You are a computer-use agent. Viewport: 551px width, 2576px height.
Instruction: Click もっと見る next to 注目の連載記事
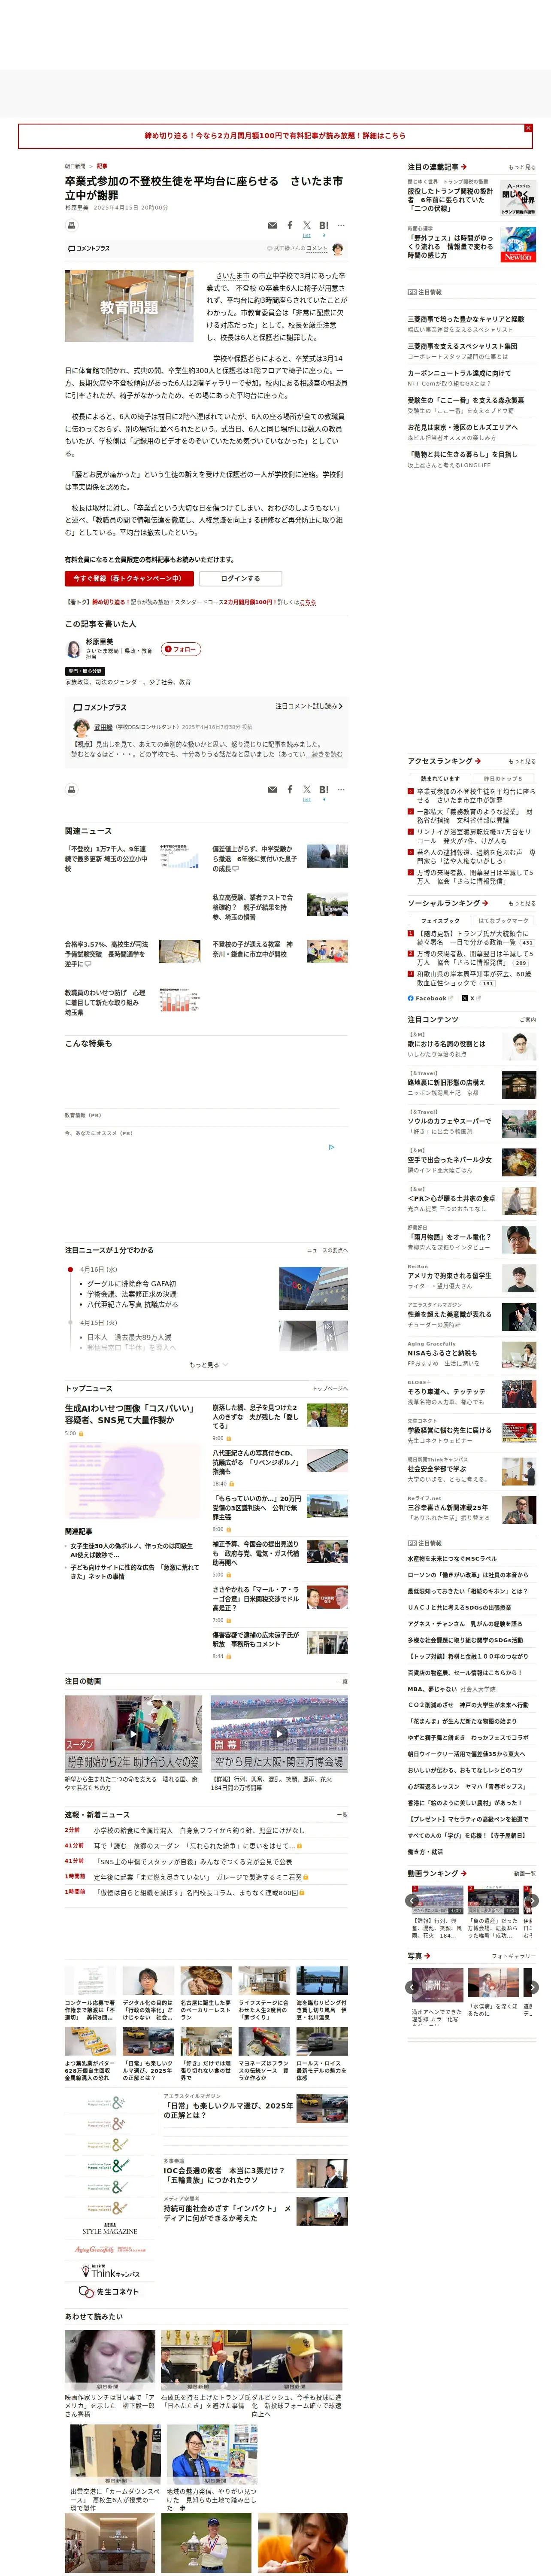click(x=522, y=167)
